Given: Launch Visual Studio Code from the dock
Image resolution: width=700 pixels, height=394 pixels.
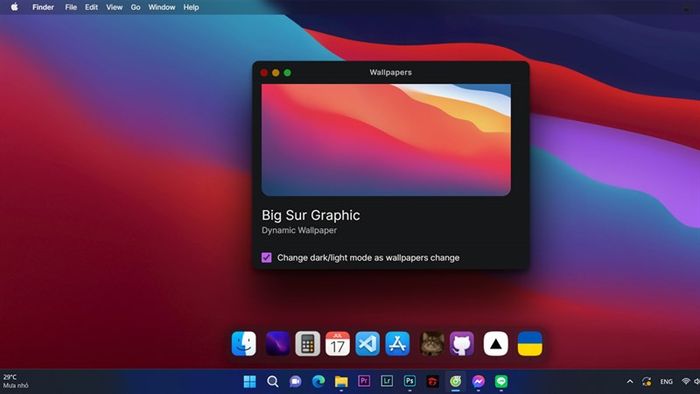Looking at the screenshot, I should click(x=367, y=344).
